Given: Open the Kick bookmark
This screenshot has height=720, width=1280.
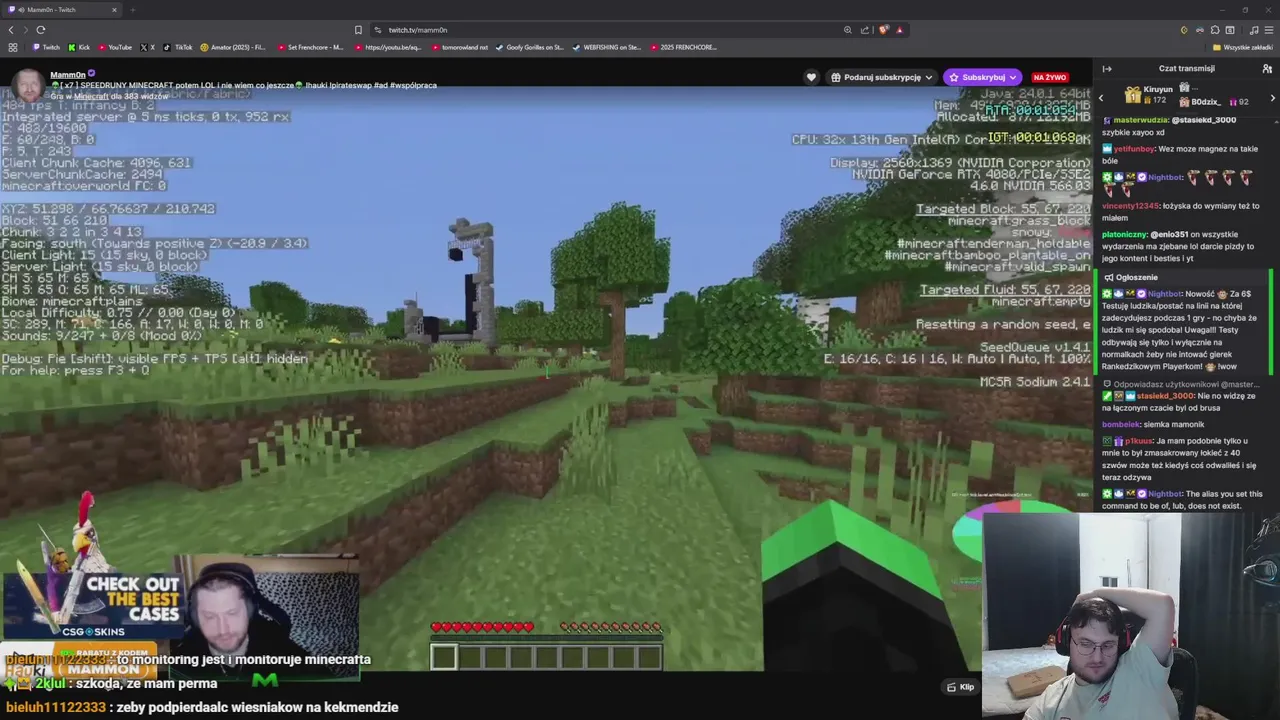Looking at the screenshot, I should coord(79,47).
